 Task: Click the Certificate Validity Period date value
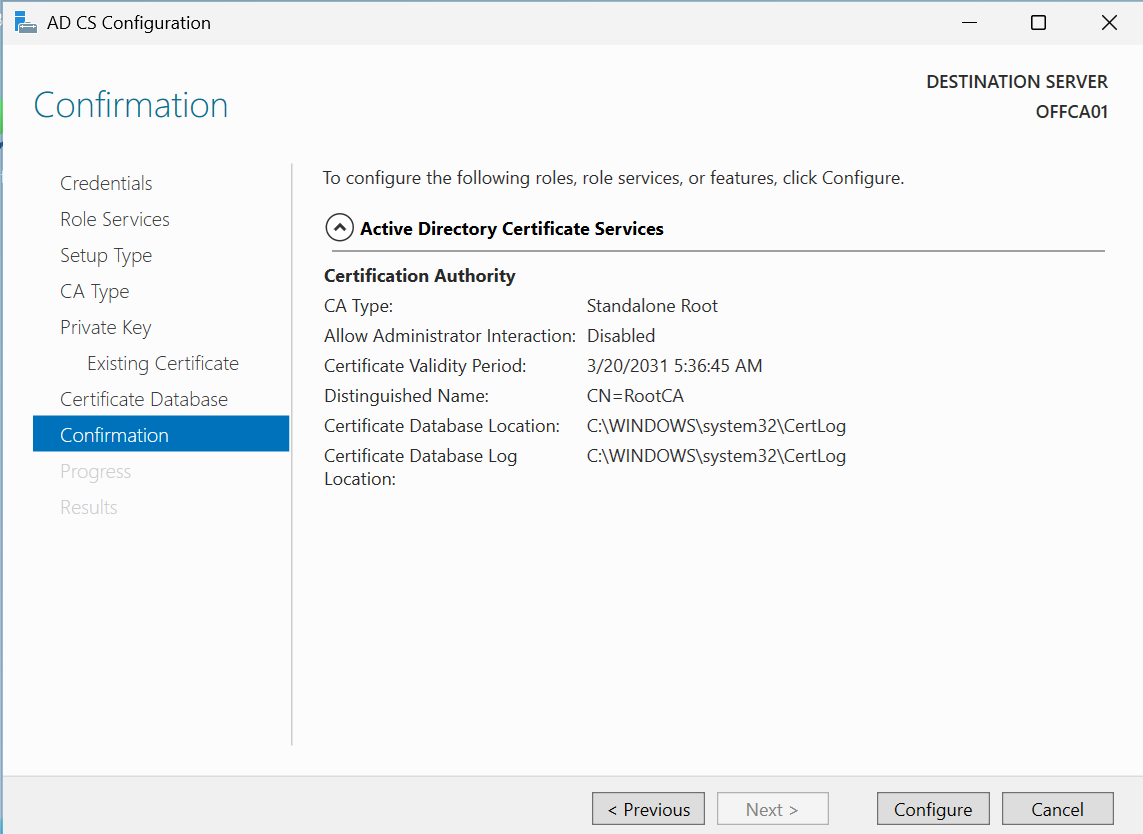[674, 366]
